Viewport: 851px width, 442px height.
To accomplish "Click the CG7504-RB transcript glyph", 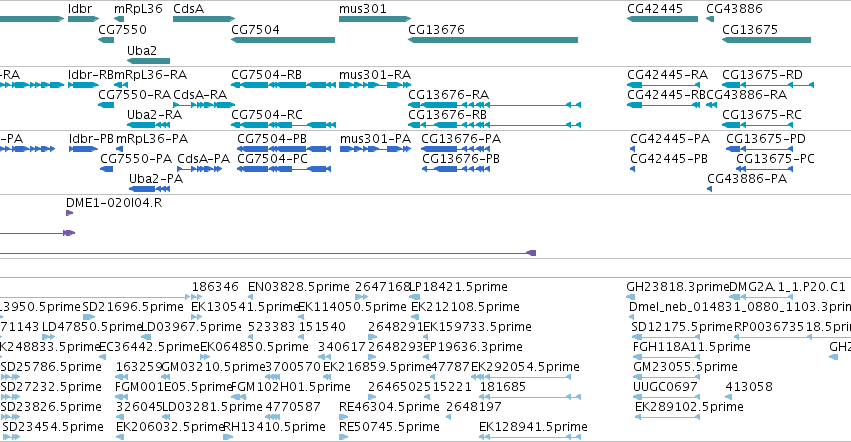I will 283,85.
